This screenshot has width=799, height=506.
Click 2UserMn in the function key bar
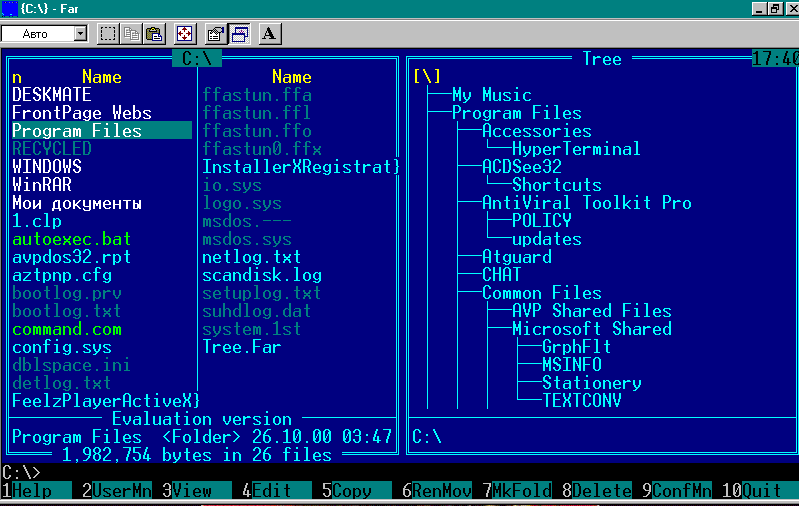click(x=117, y=491)
